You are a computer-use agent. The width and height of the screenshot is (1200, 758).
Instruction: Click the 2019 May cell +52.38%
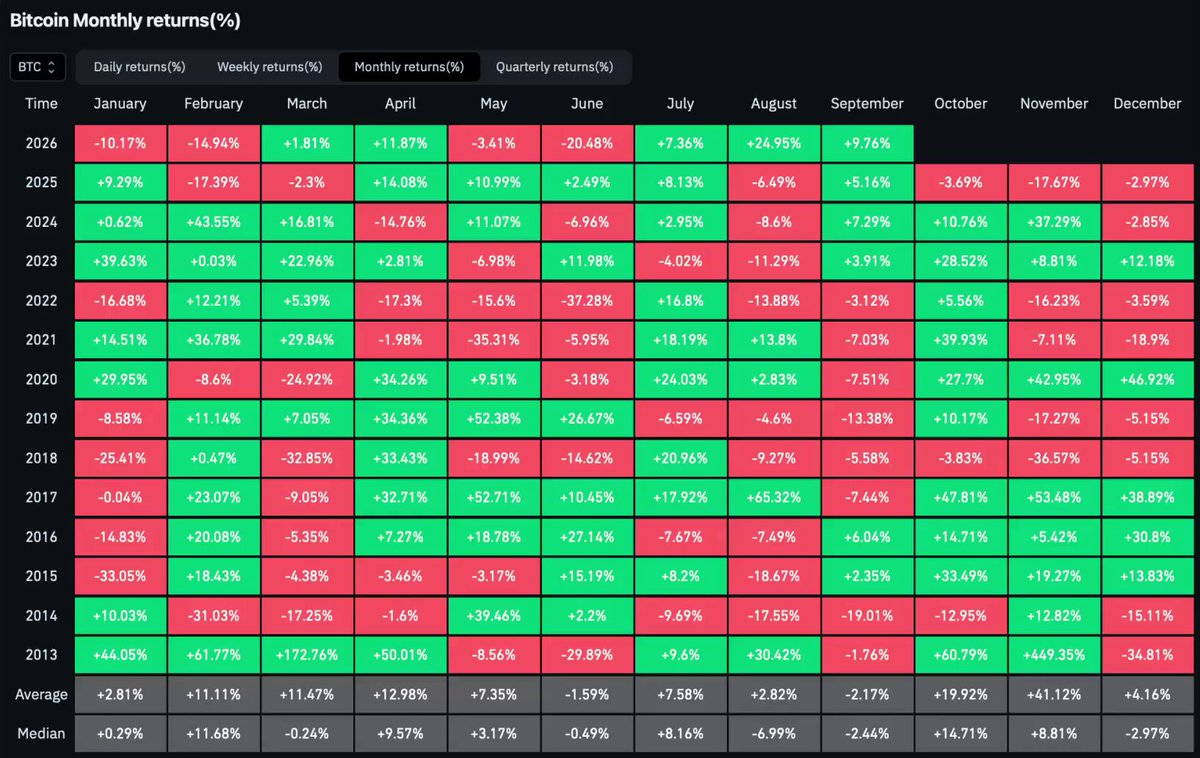point(493,419)
